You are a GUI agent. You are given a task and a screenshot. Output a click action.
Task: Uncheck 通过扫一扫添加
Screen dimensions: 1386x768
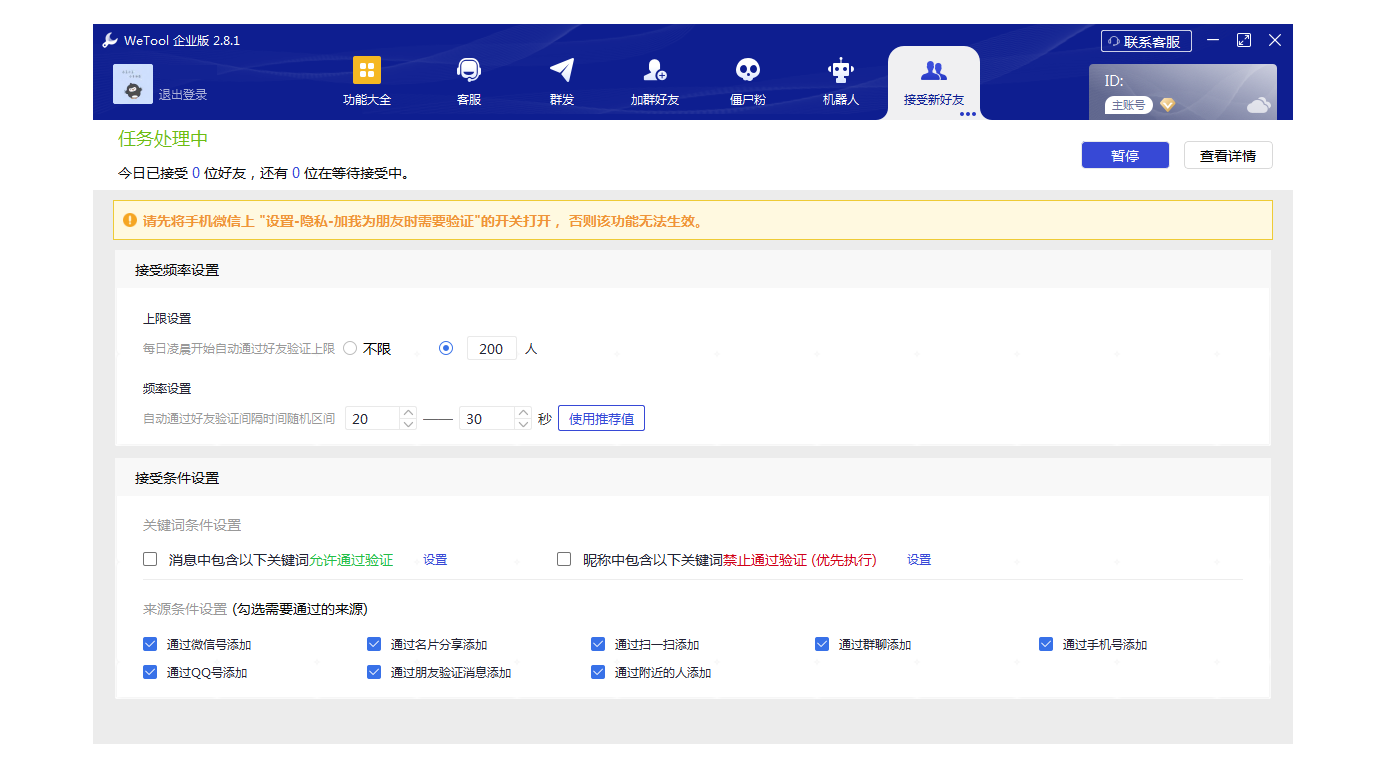click(598, 644)
